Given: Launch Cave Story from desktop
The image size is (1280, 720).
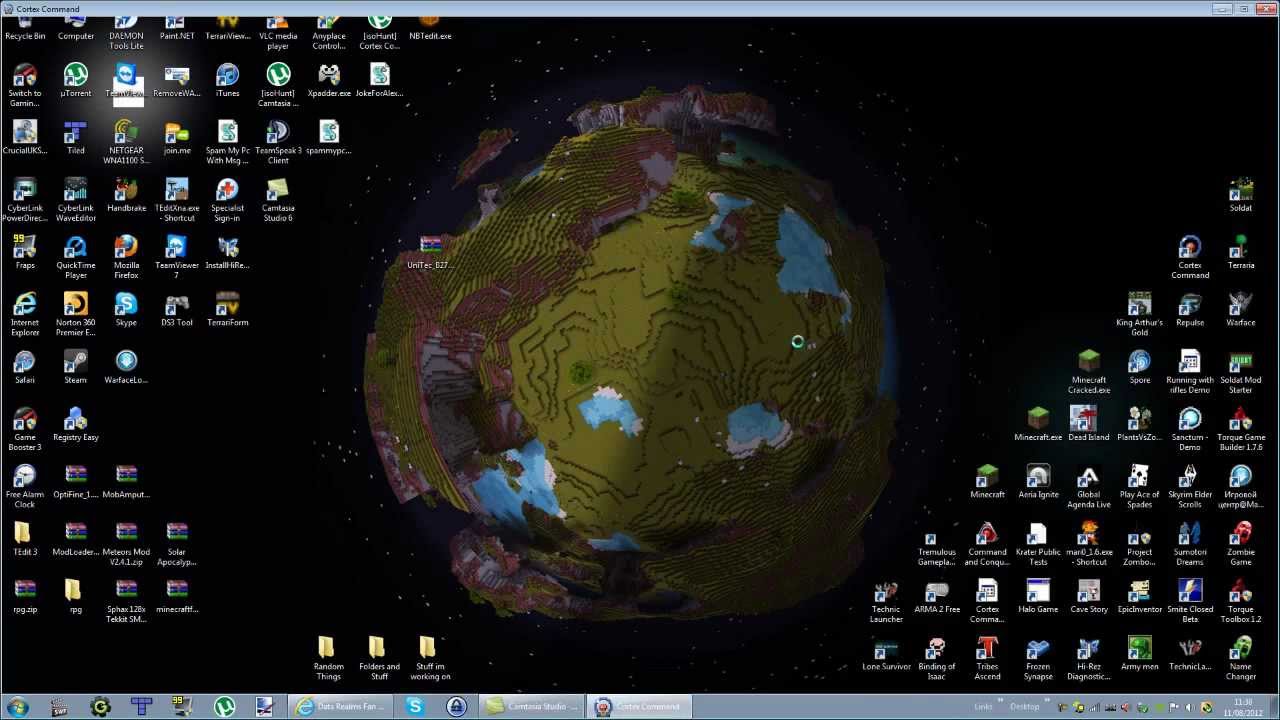Looking at the screenshot, I should (1089, 595).
